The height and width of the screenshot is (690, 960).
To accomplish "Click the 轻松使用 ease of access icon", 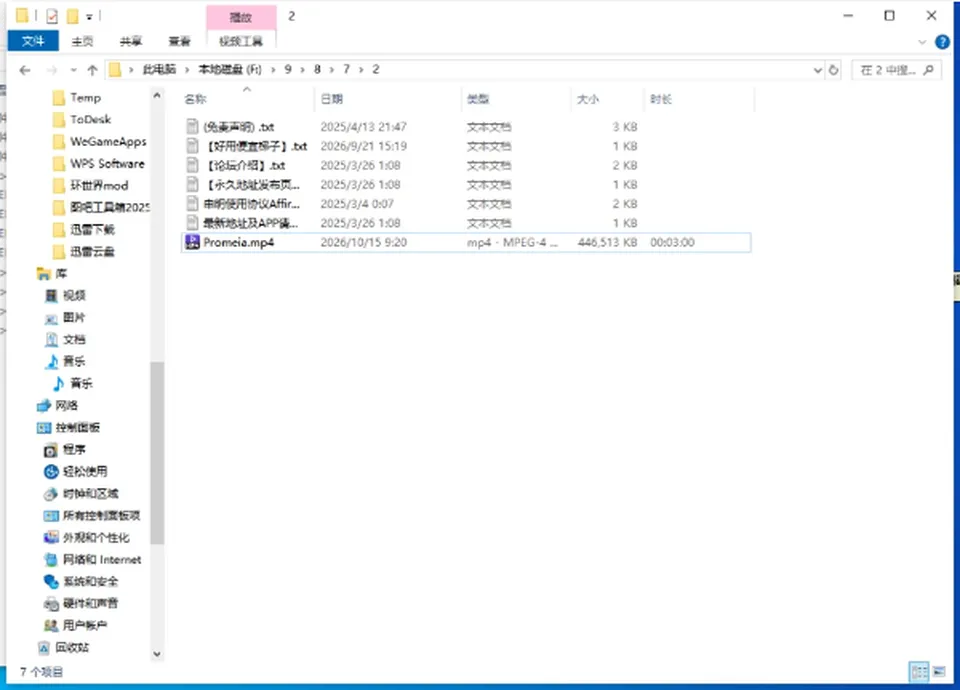I will click(51, 471).
